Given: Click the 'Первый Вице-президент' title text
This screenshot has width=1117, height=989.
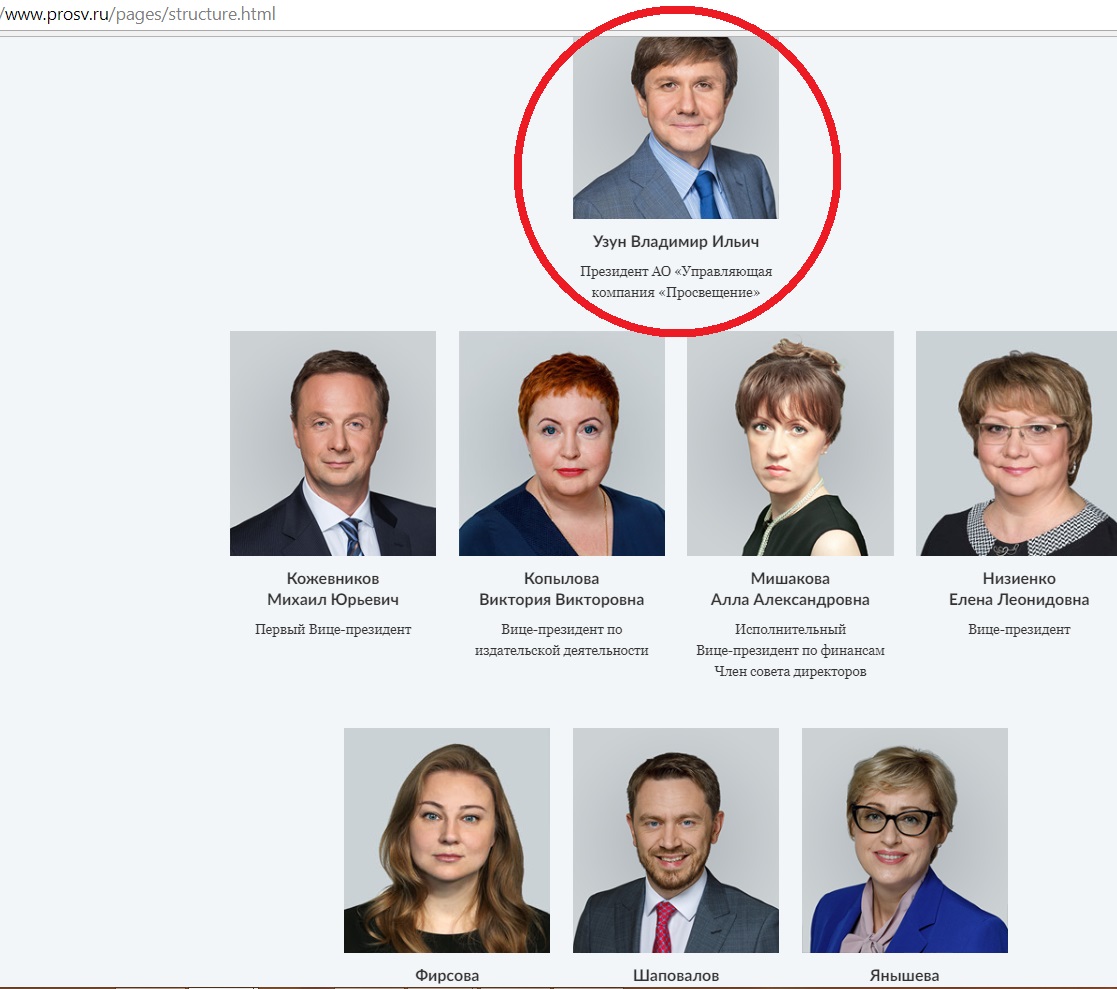Looking at the screenshot, I should click(x=333, y=629).
